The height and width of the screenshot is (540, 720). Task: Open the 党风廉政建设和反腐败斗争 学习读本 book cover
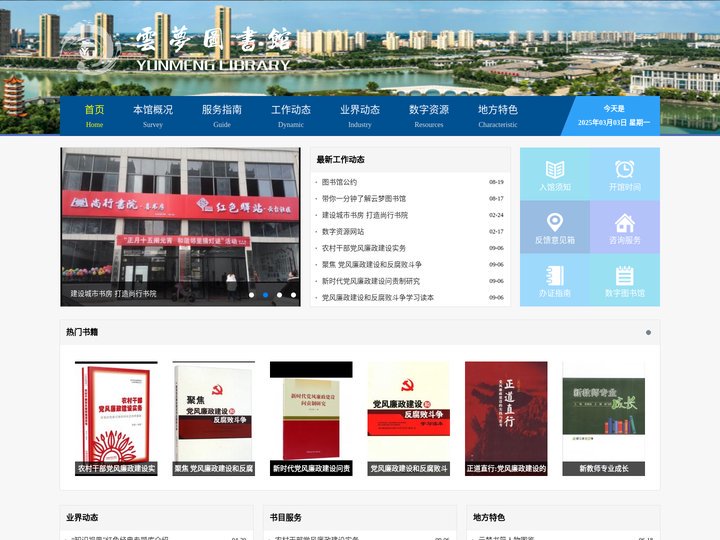click(x=409, y=418)
